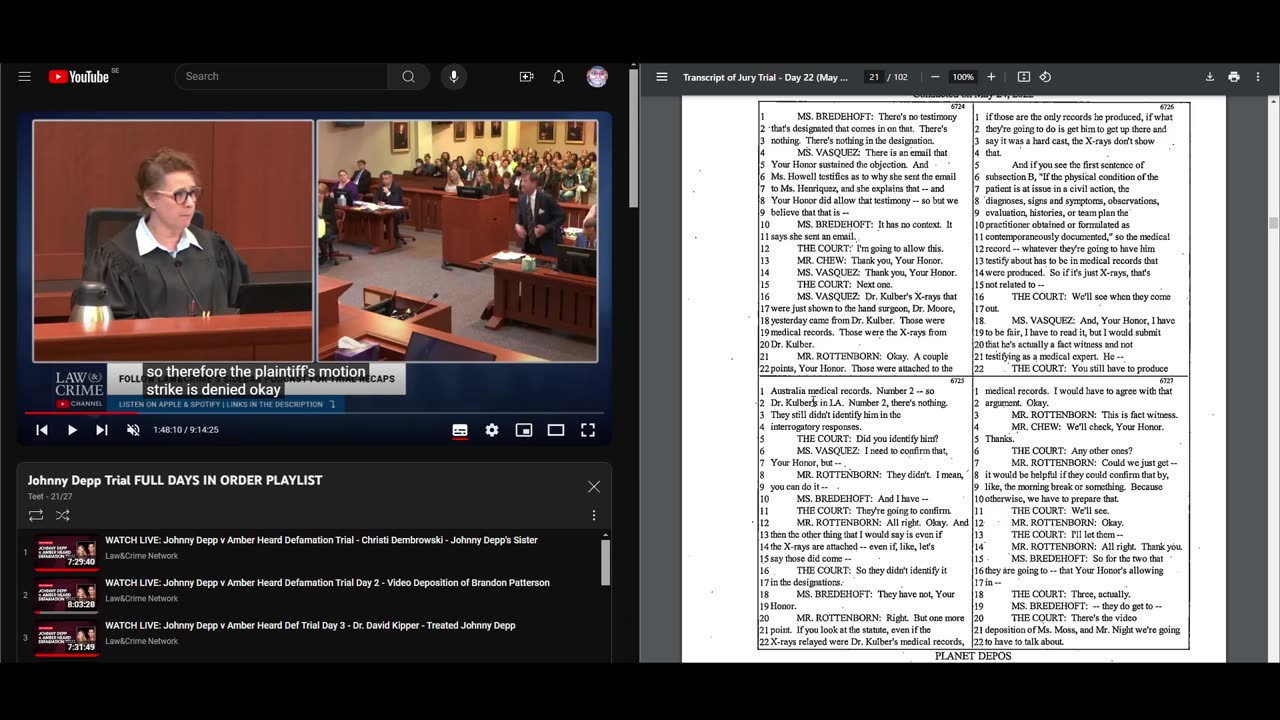Viewport: 1280px width, 720px height.
Task: Unmute the video volume
Action: click(133, 430)
